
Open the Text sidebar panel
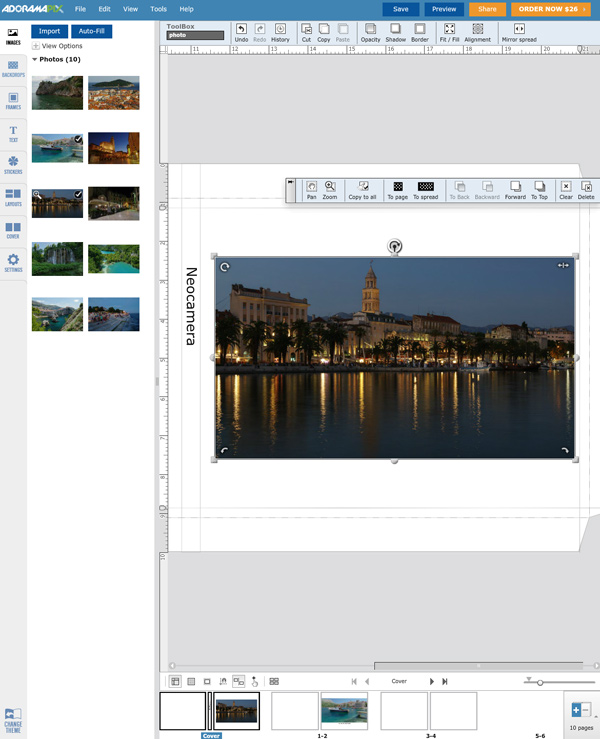13,134
